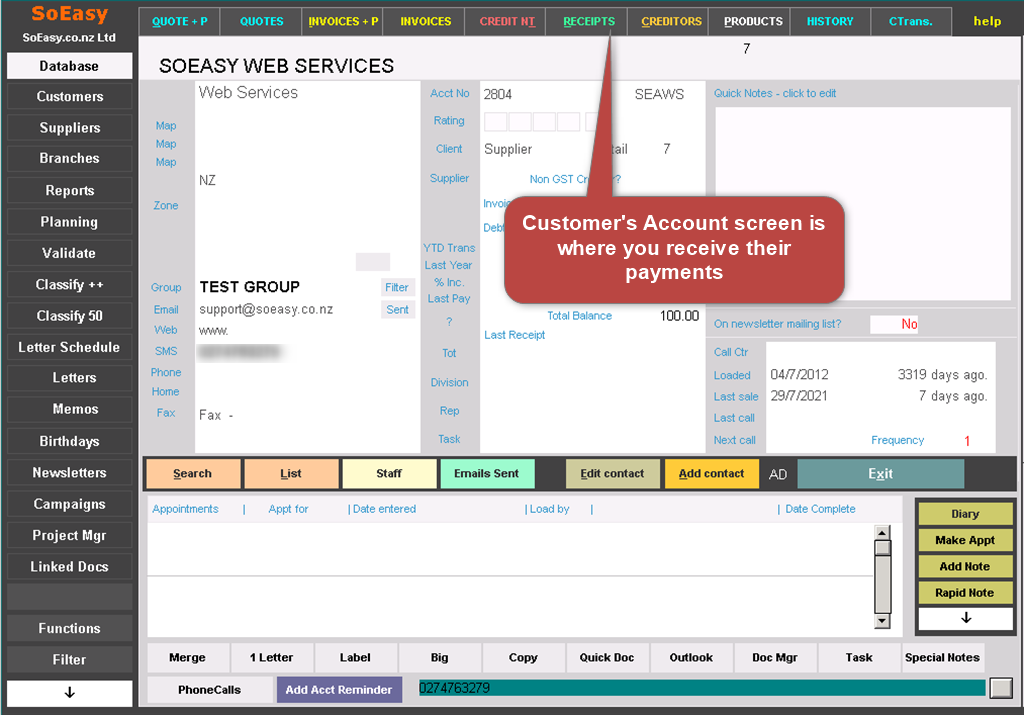Open Project Mgr in the sidebar
Image resolution: width=1024 pixels, height=715 pixels.
pos(69,535)
